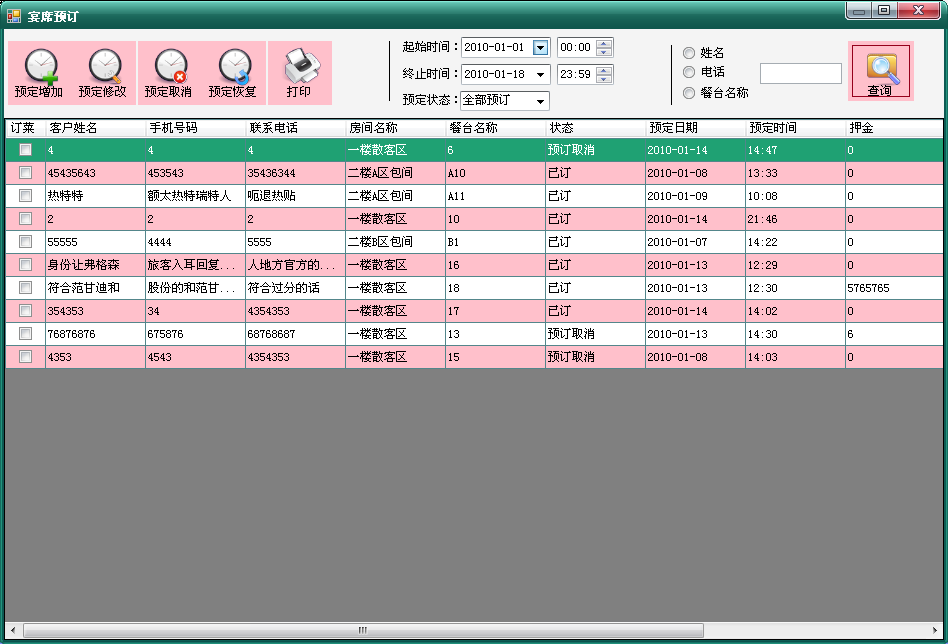Click the 呃退热贴 contact phone cell
Screen dimensions: 948x644
pos(296,196)
